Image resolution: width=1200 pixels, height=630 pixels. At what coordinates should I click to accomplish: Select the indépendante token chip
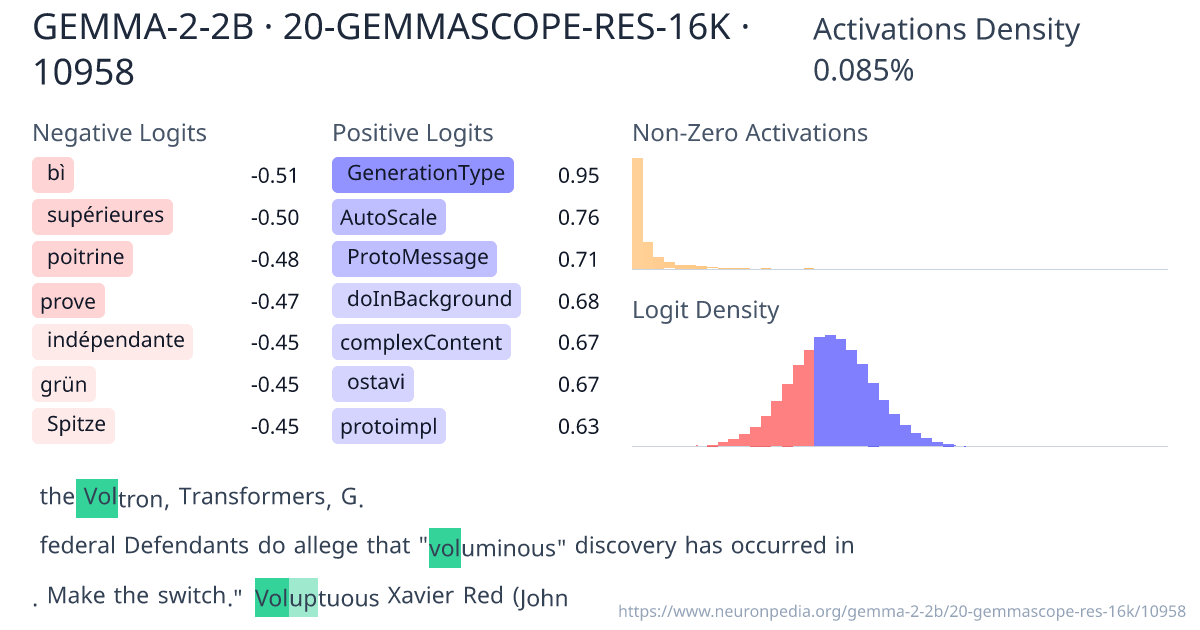click(x=112, y=342)
